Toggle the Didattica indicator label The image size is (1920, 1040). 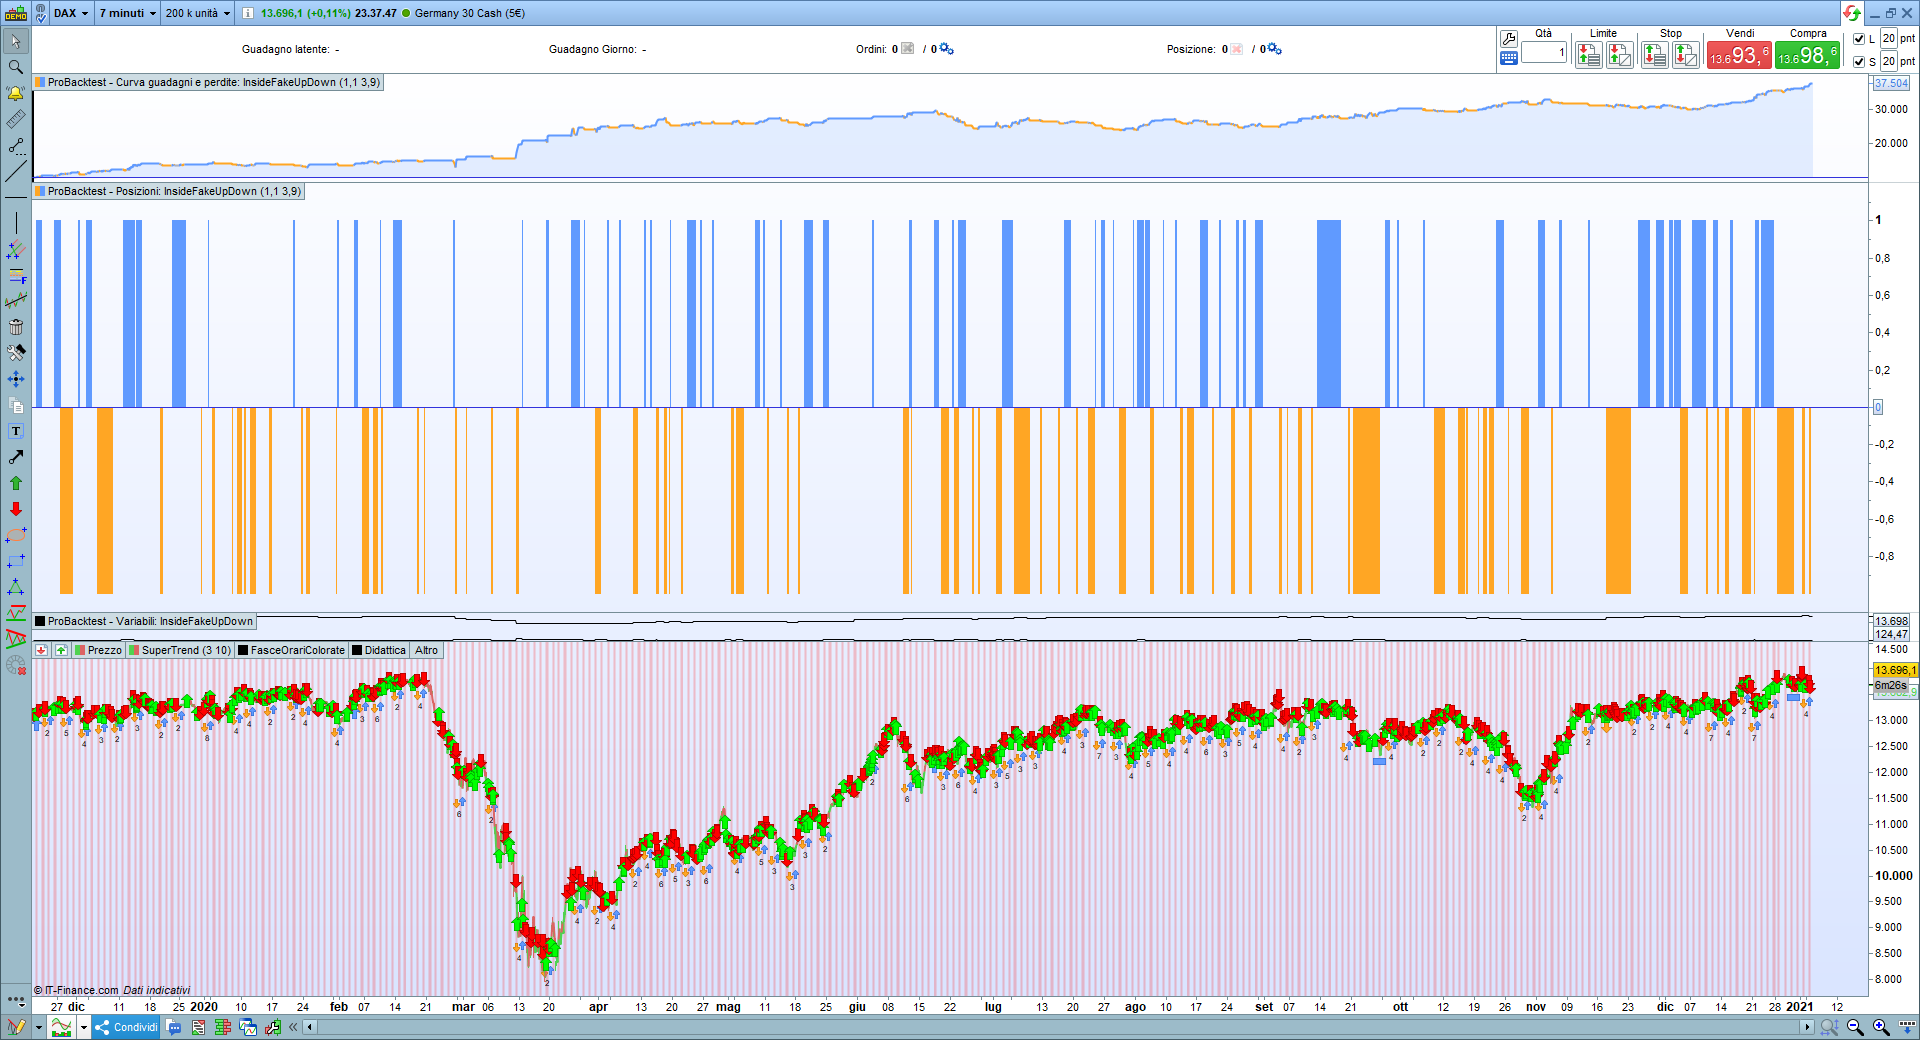379,650
